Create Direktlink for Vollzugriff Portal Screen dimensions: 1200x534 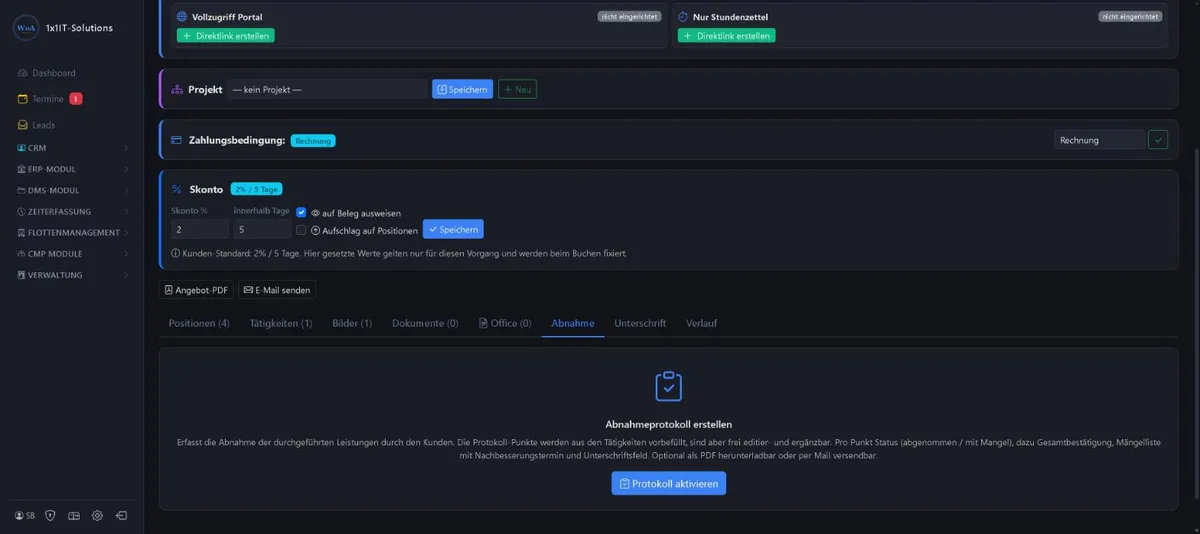225,35
